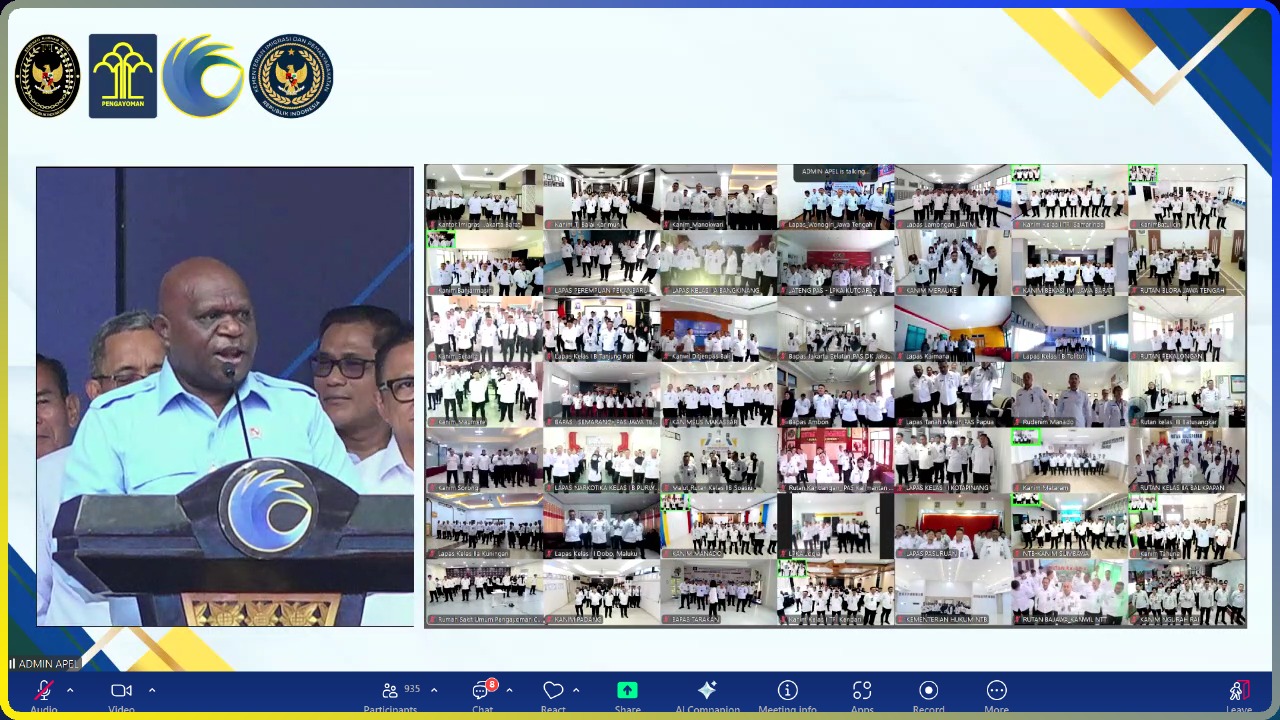The image size is (1280, 720).
Task: Expand the audio options chevron
Action: pyautogui.click(x=70, y=690)
